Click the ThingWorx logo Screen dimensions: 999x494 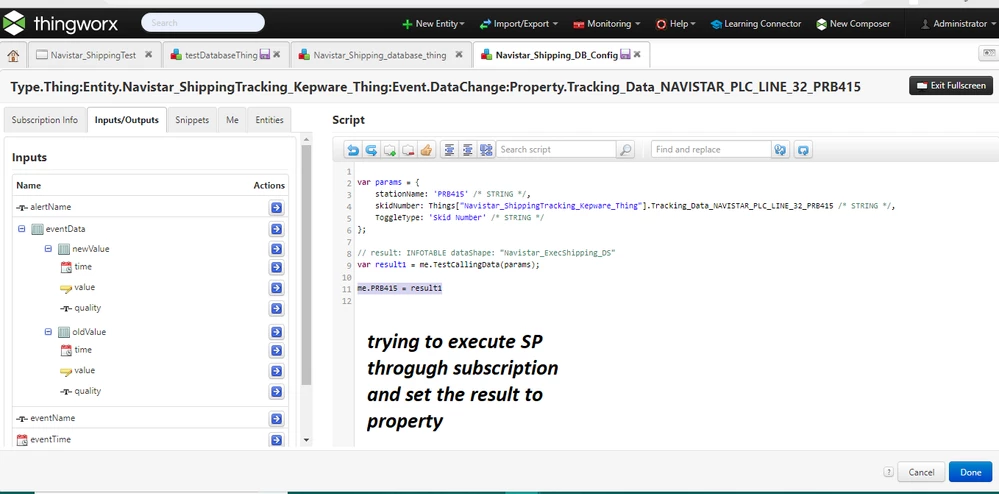point(61,23)
